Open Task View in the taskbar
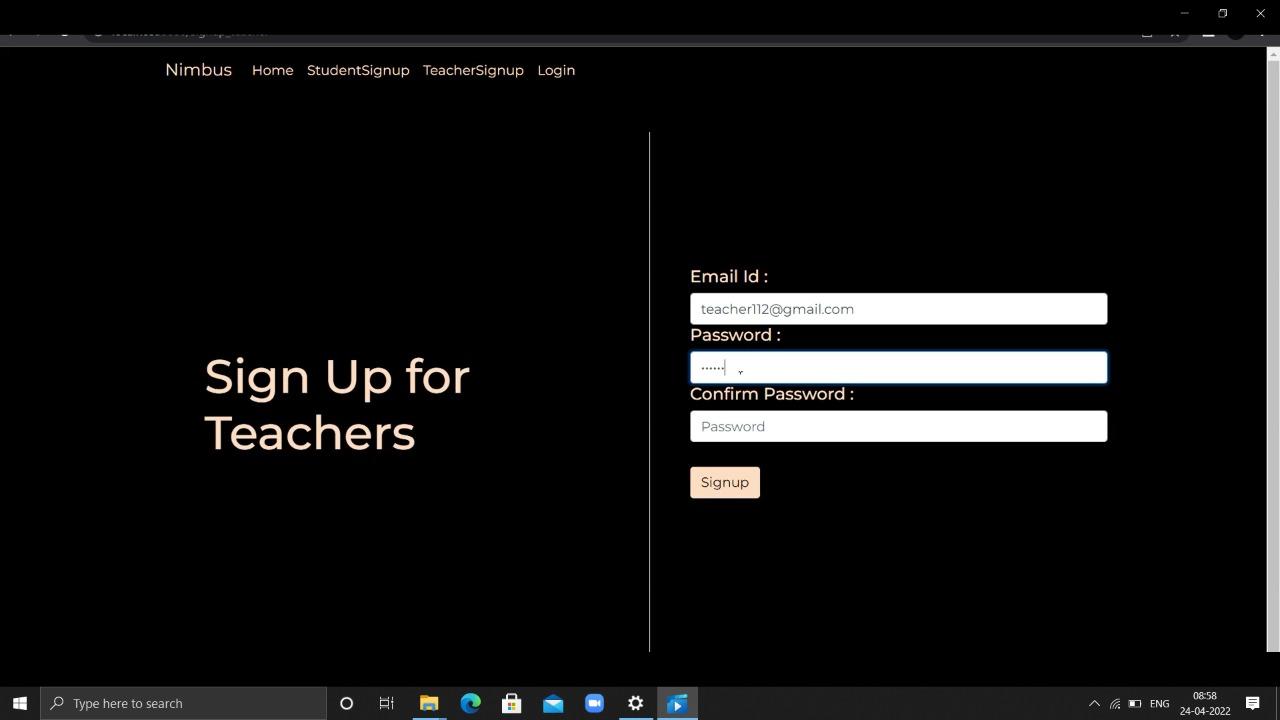The height and width of the screenshot is (720, 1280). 386,703
